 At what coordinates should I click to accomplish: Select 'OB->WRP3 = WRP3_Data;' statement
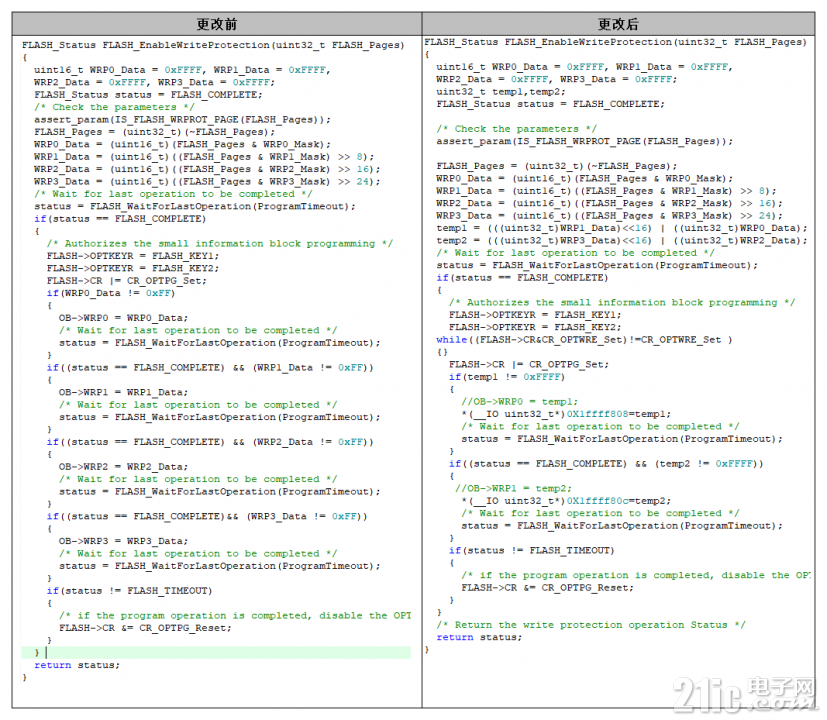click(x=123, y=541)
